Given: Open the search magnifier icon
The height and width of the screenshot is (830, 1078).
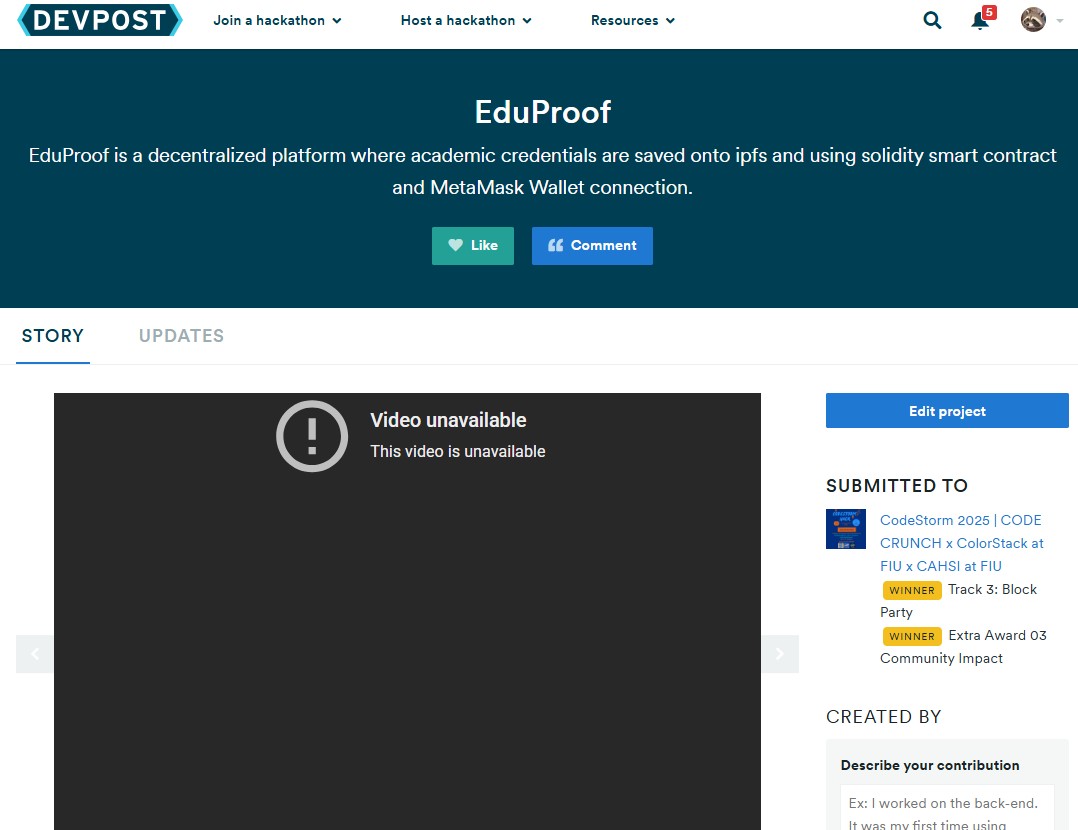Looking at the screenshot, I should click(932, 20).
